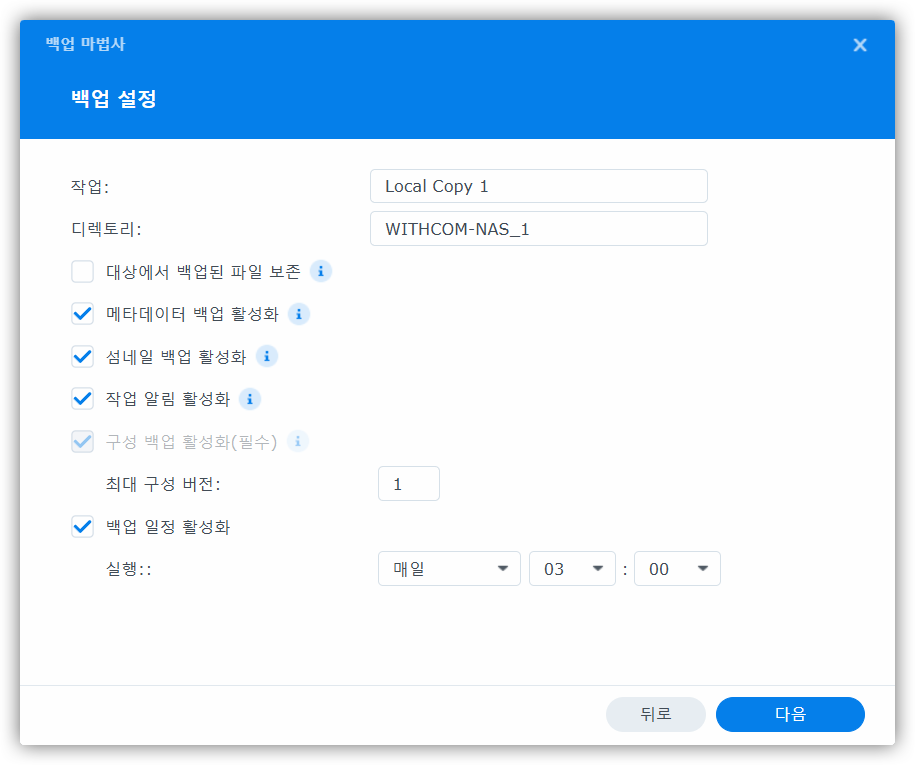Open the minute dropdown showing 00
The image size is (915, 765).
click(677, 569)
